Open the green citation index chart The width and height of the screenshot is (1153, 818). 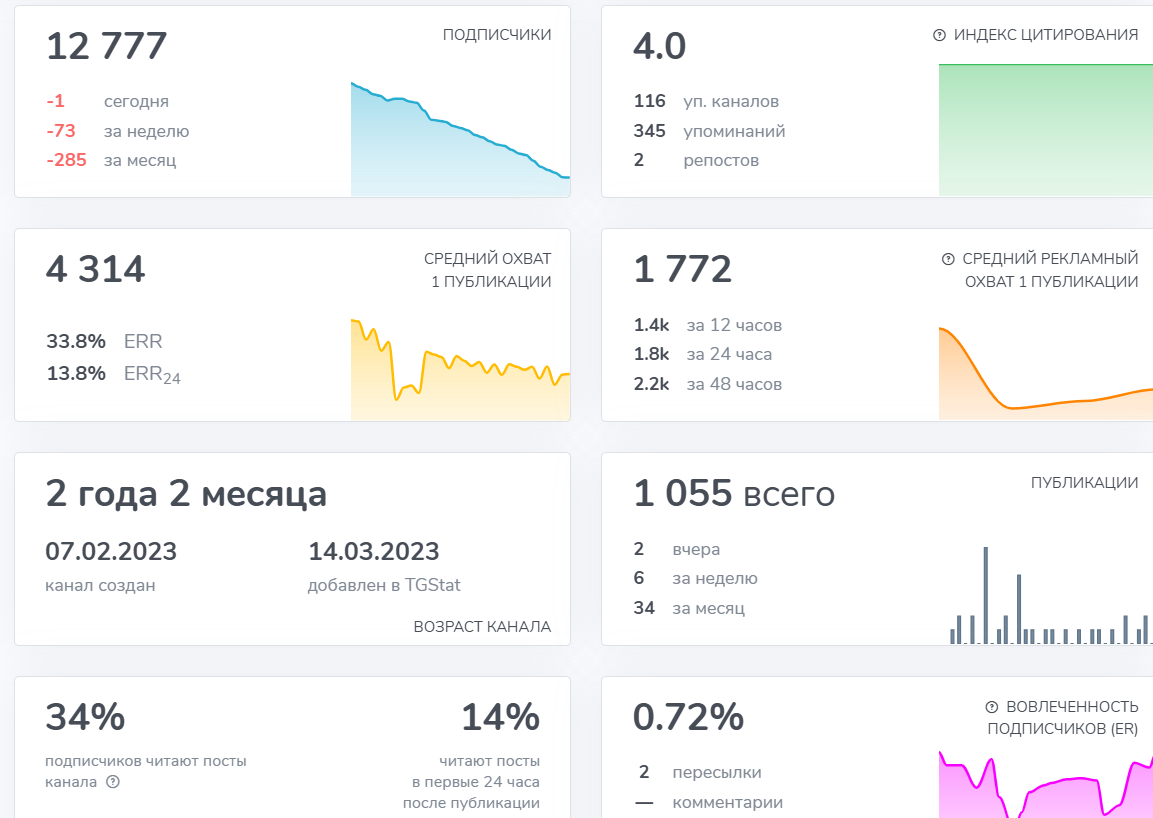[1046, 129]
